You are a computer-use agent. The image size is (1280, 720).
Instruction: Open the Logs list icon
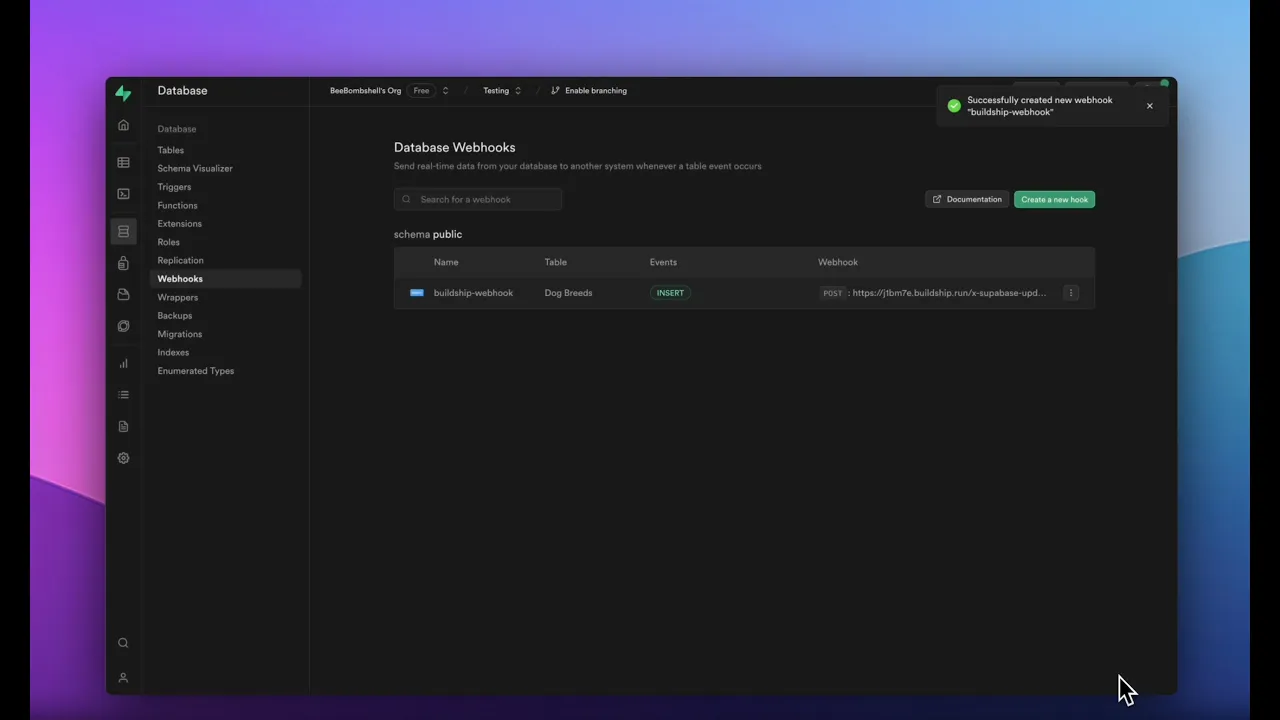pyautogui.click(x=123, y=395)
